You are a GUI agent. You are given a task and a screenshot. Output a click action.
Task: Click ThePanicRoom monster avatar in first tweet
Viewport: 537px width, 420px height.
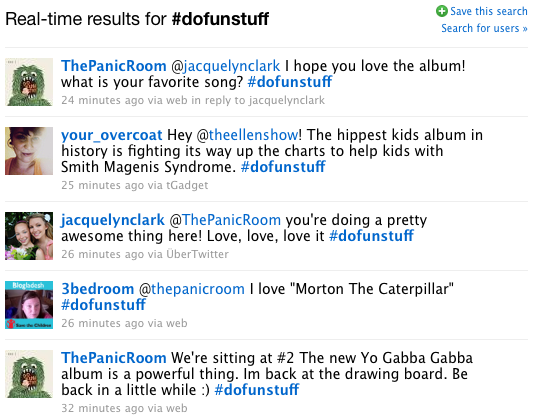29,82
